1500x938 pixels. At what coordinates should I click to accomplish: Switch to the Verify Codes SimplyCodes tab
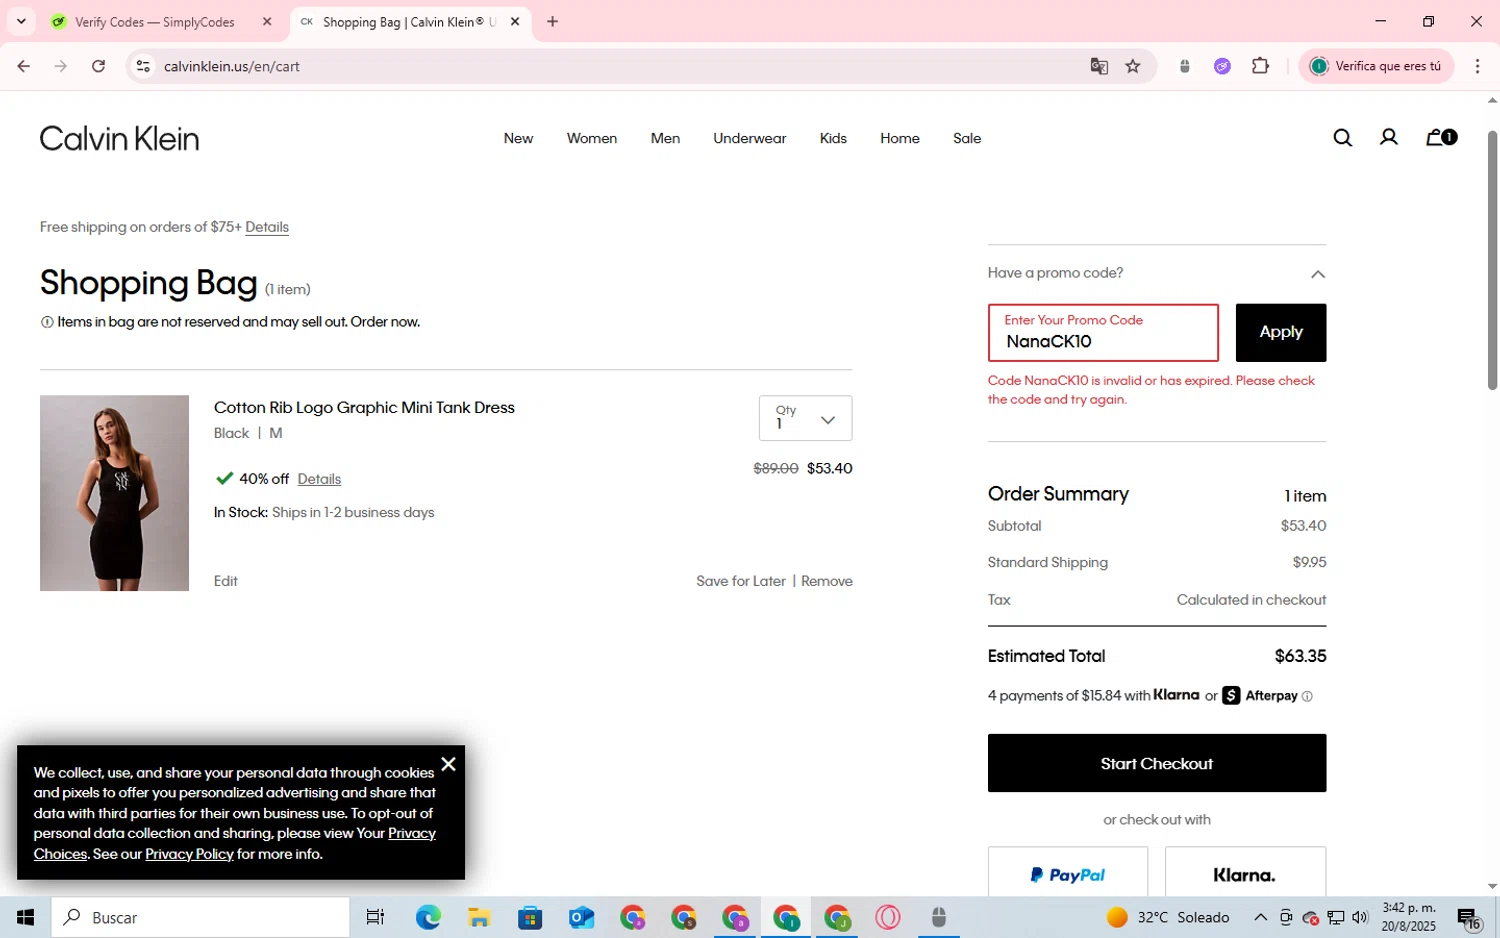(x=155, y=21)
